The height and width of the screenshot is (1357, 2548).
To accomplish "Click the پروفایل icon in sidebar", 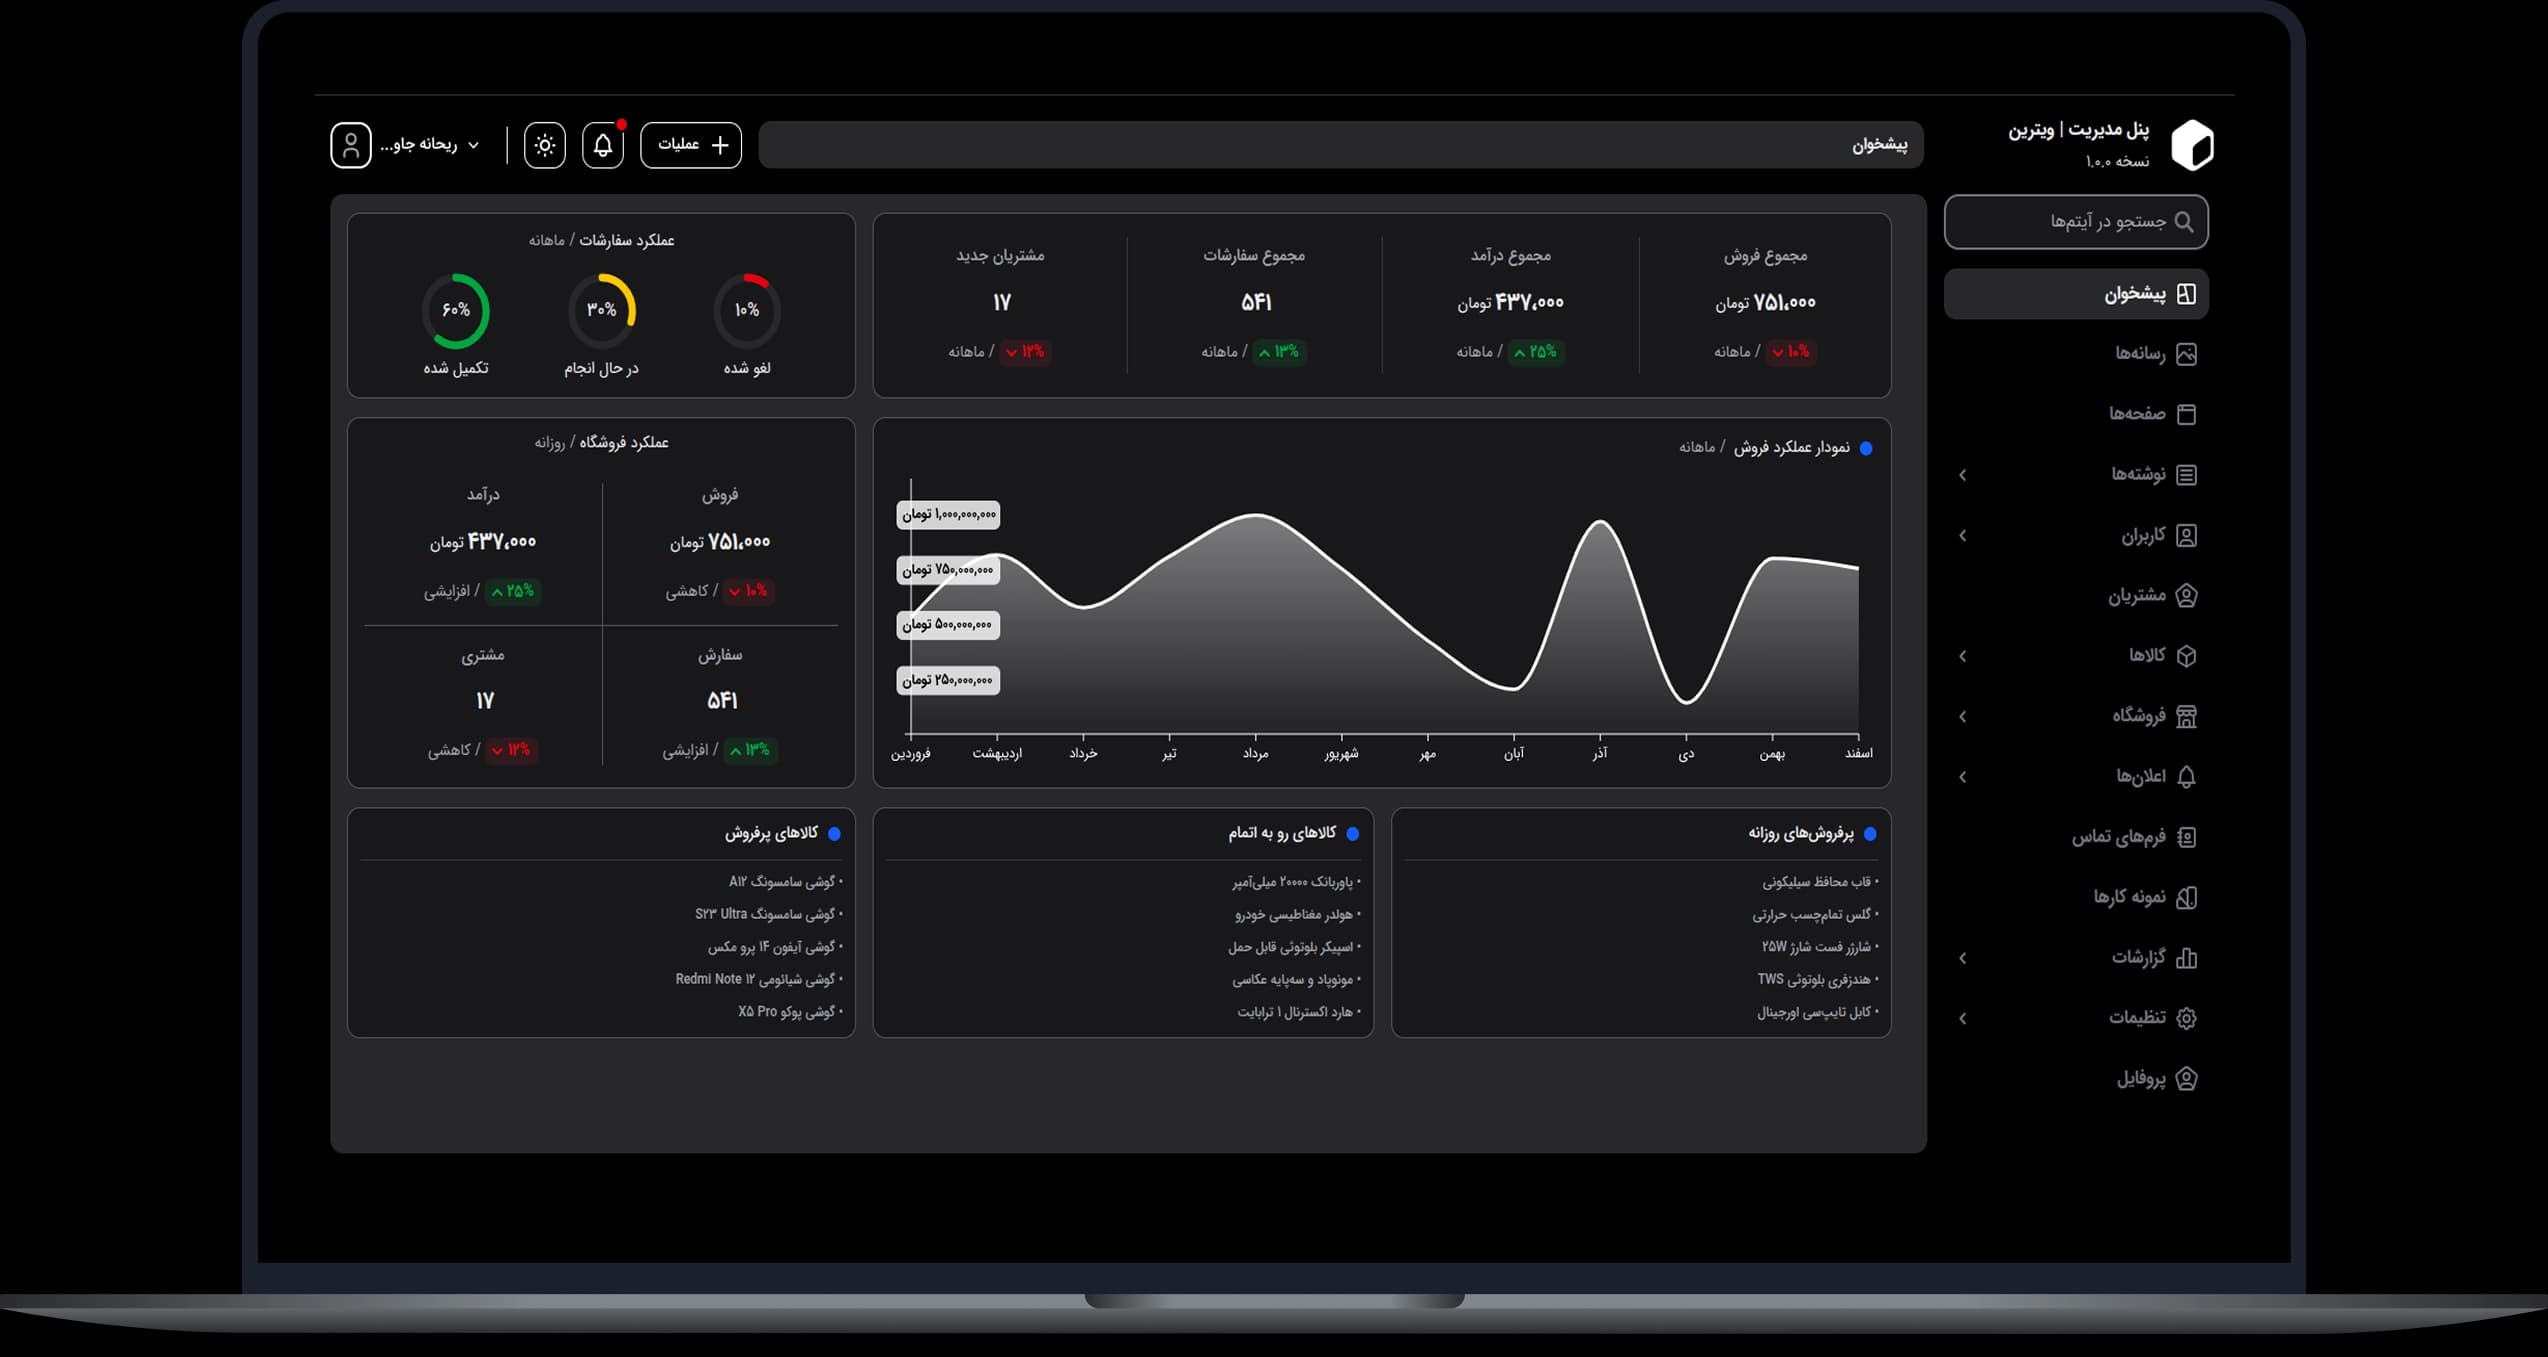I will pyautogui.click(x=2187, y=1079).
